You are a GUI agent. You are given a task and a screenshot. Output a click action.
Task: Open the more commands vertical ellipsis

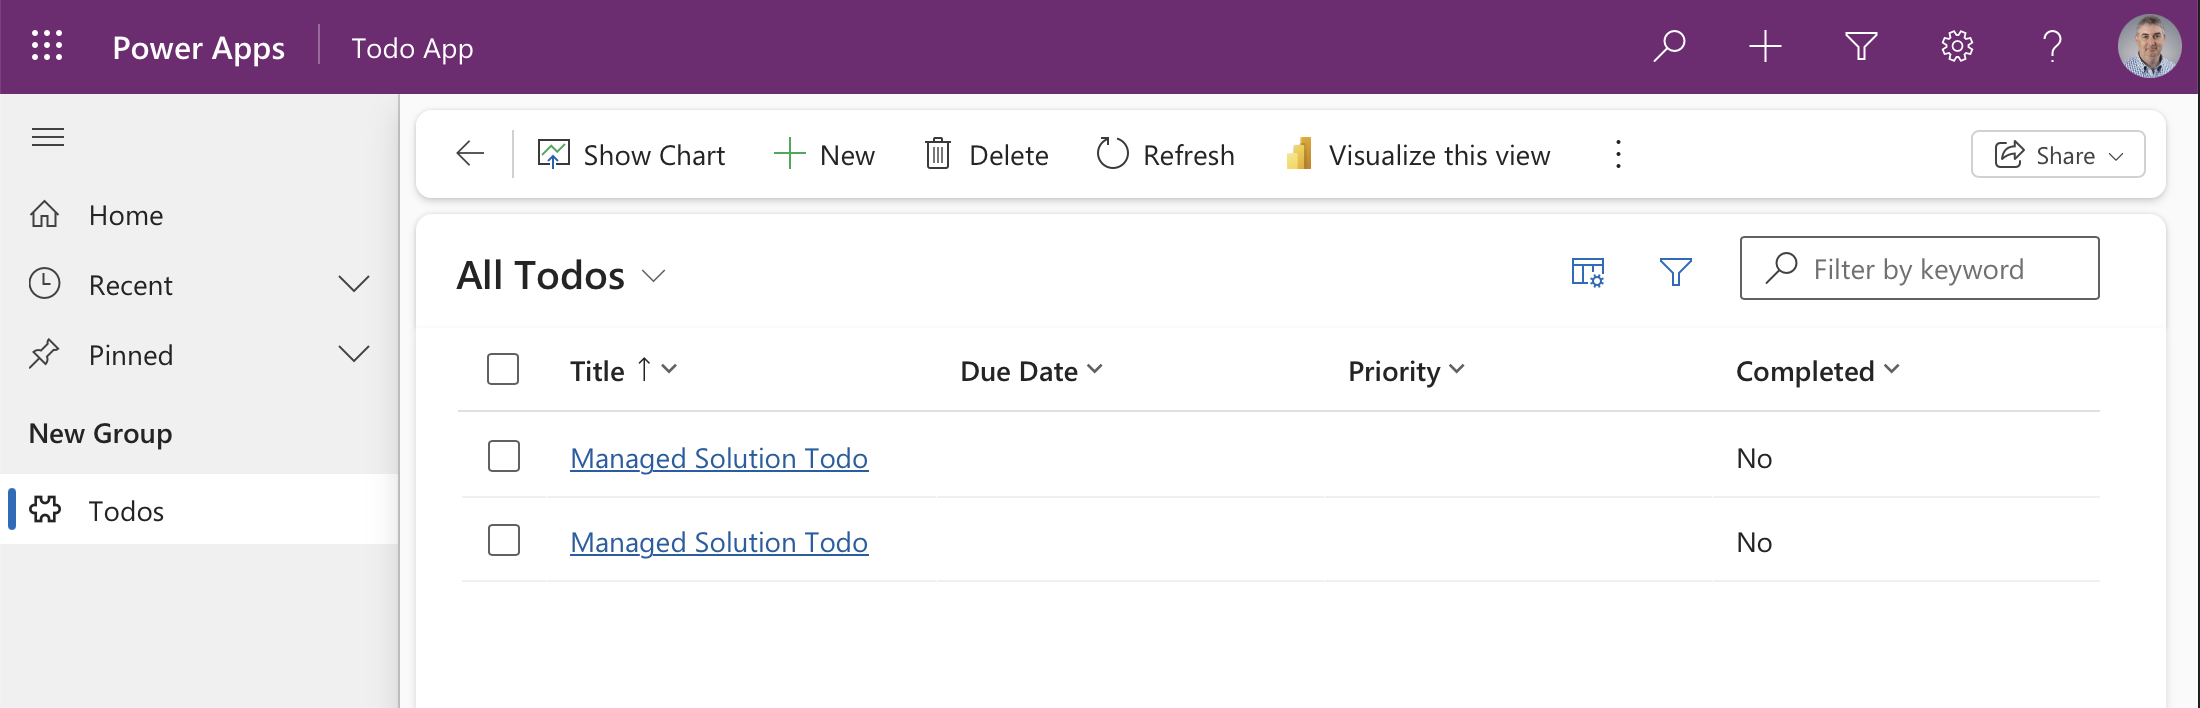(x=1618, y=154)
